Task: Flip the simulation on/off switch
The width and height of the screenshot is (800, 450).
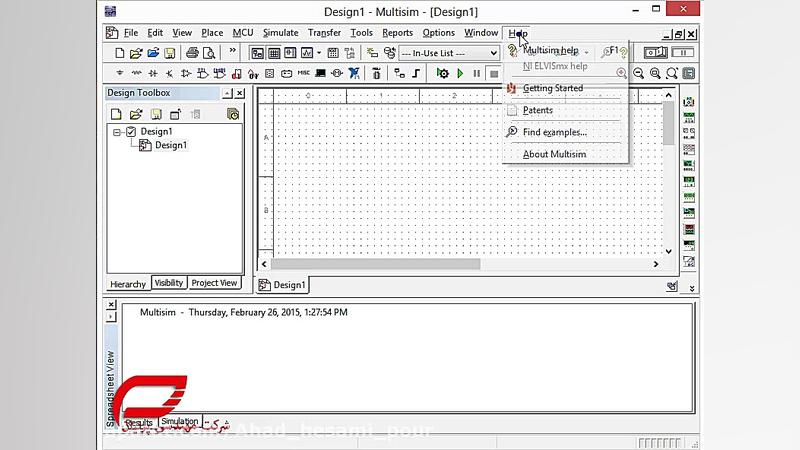Action: click(x=656, y=52)
